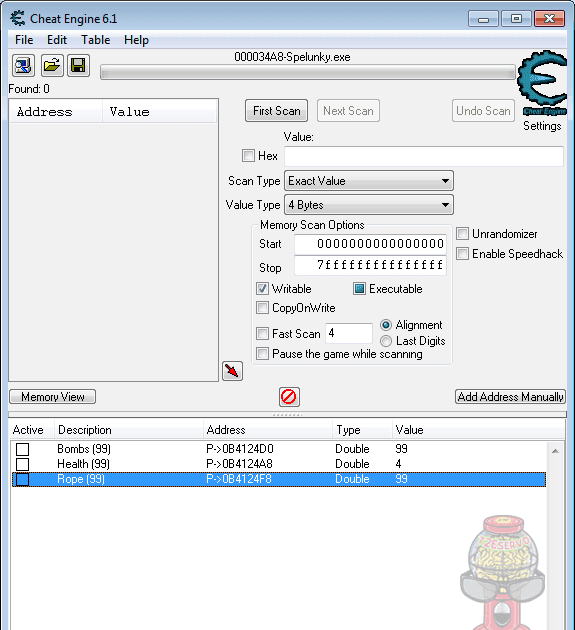Open Memory View

pos(53,397)
